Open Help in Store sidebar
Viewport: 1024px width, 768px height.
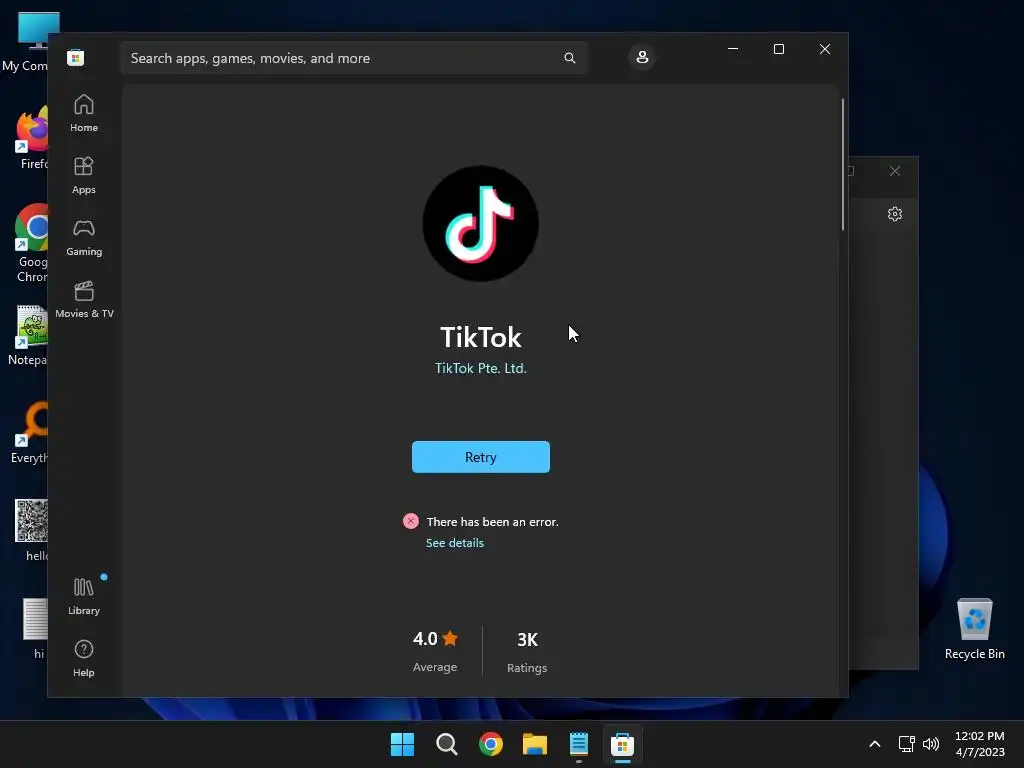84,658
